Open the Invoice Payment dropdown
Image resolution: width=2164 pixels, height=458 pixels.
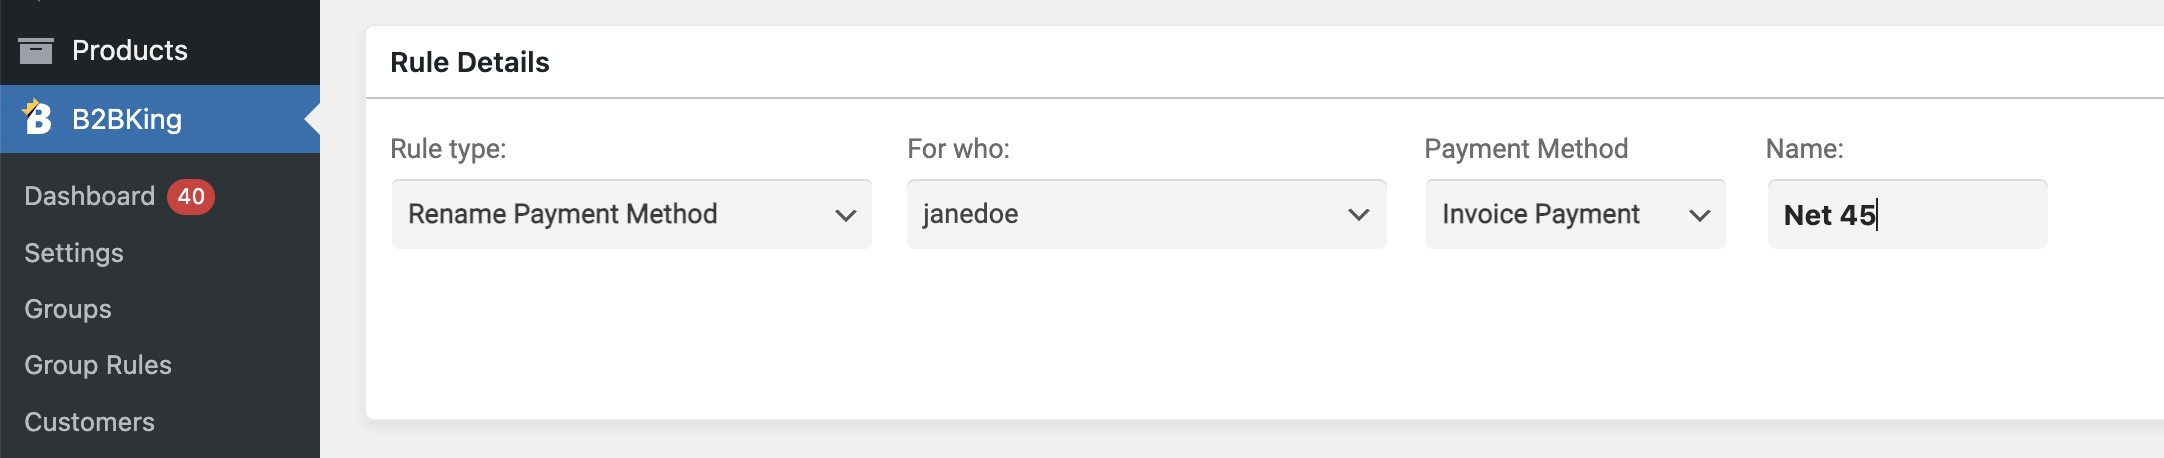tap(1576, 214)
